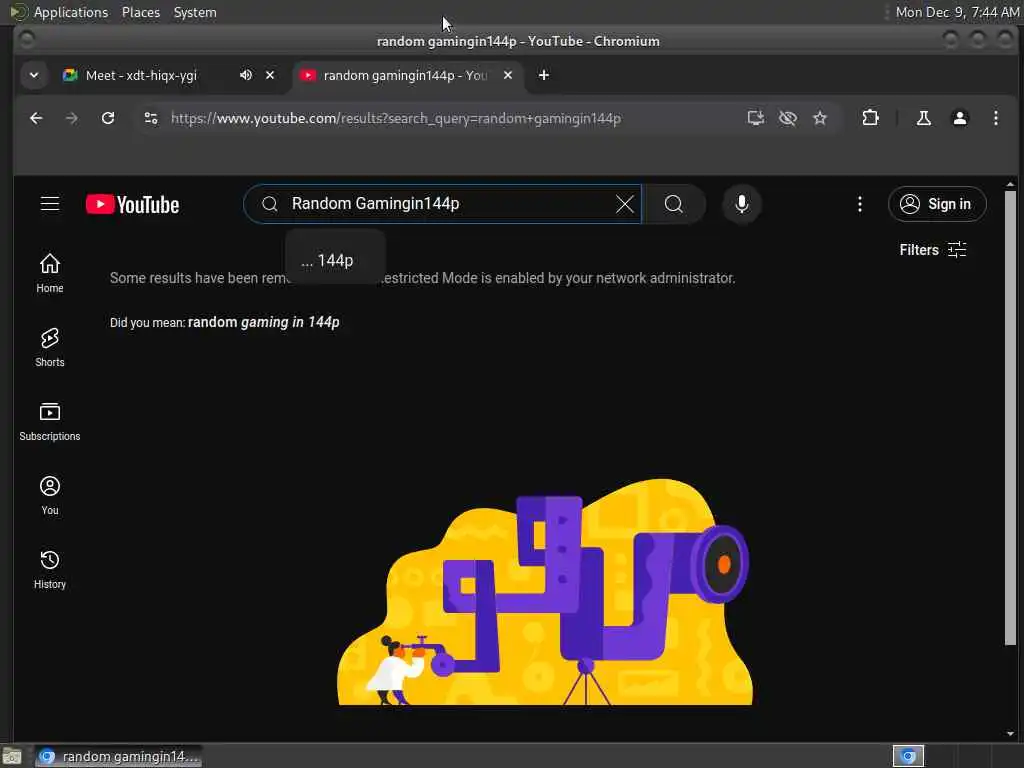Click the scroll down arrow of the scrollbar
The width and height of the screenshot is (1024, 768).
tap(1010, 734)
